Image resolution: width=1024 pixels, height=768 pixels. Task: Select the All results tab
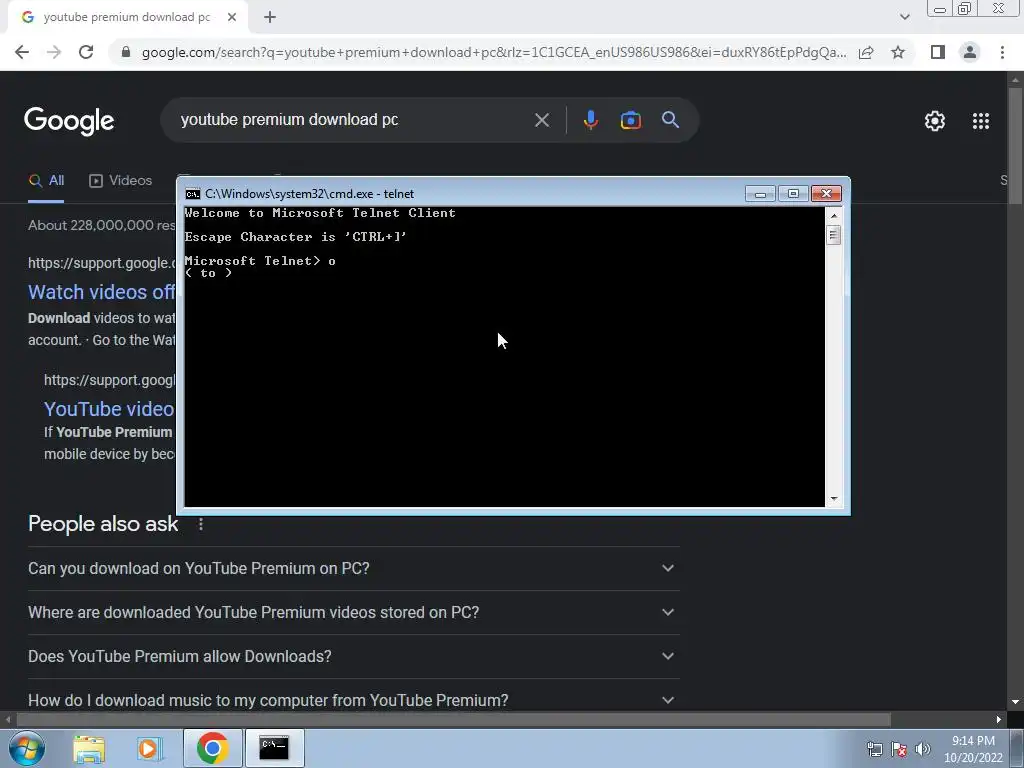tap(46, 180)
